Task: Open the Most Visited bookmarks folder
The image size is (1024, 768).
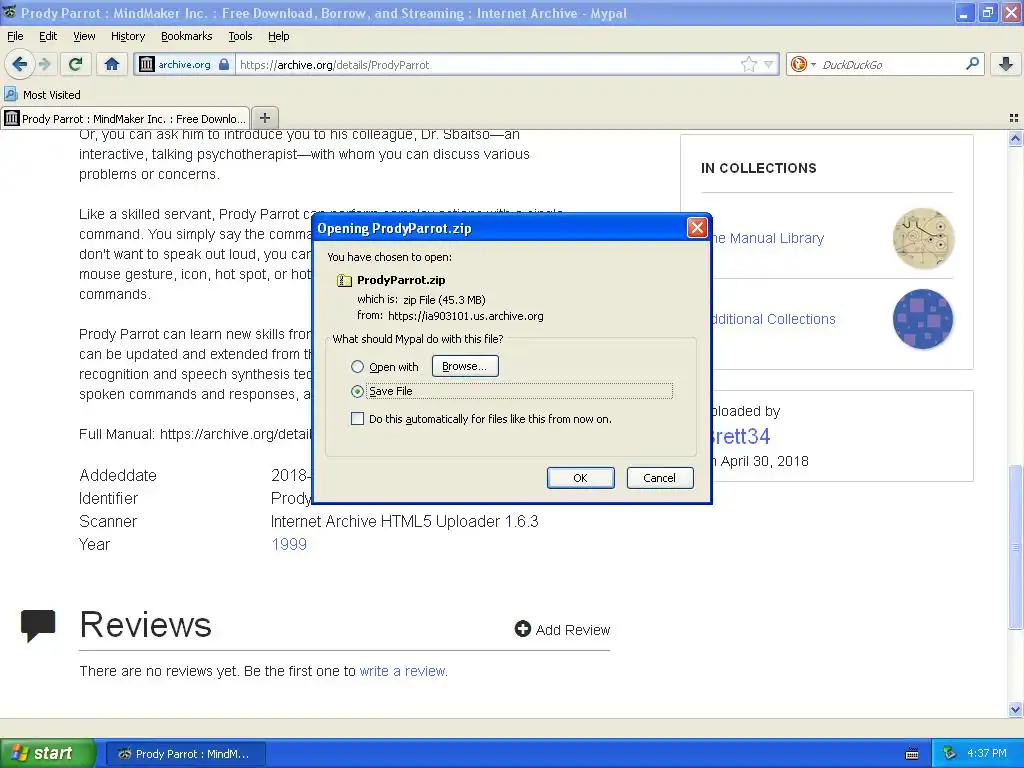Action: [43, 95]
